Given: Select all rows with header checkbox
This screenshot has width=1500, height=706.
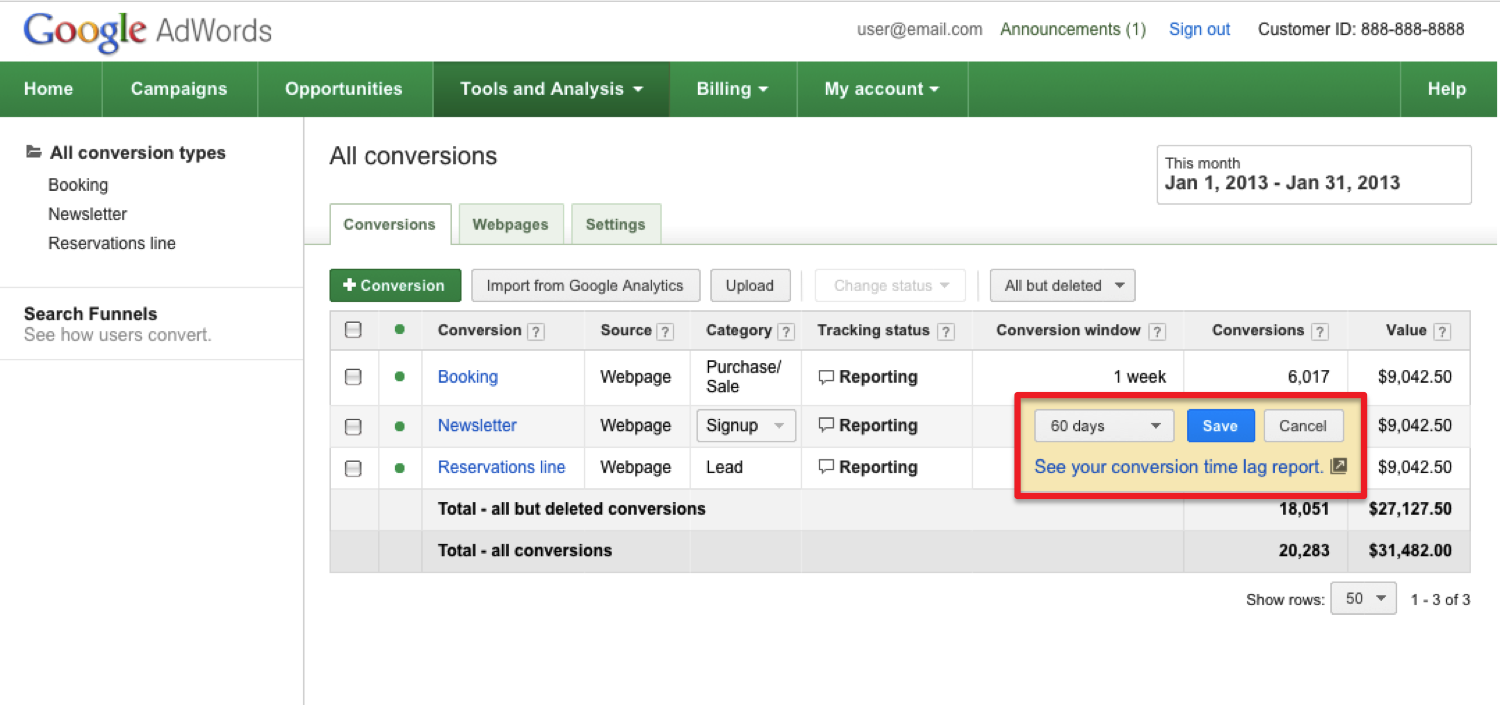Looking at the screenshot, I should 353,330.
